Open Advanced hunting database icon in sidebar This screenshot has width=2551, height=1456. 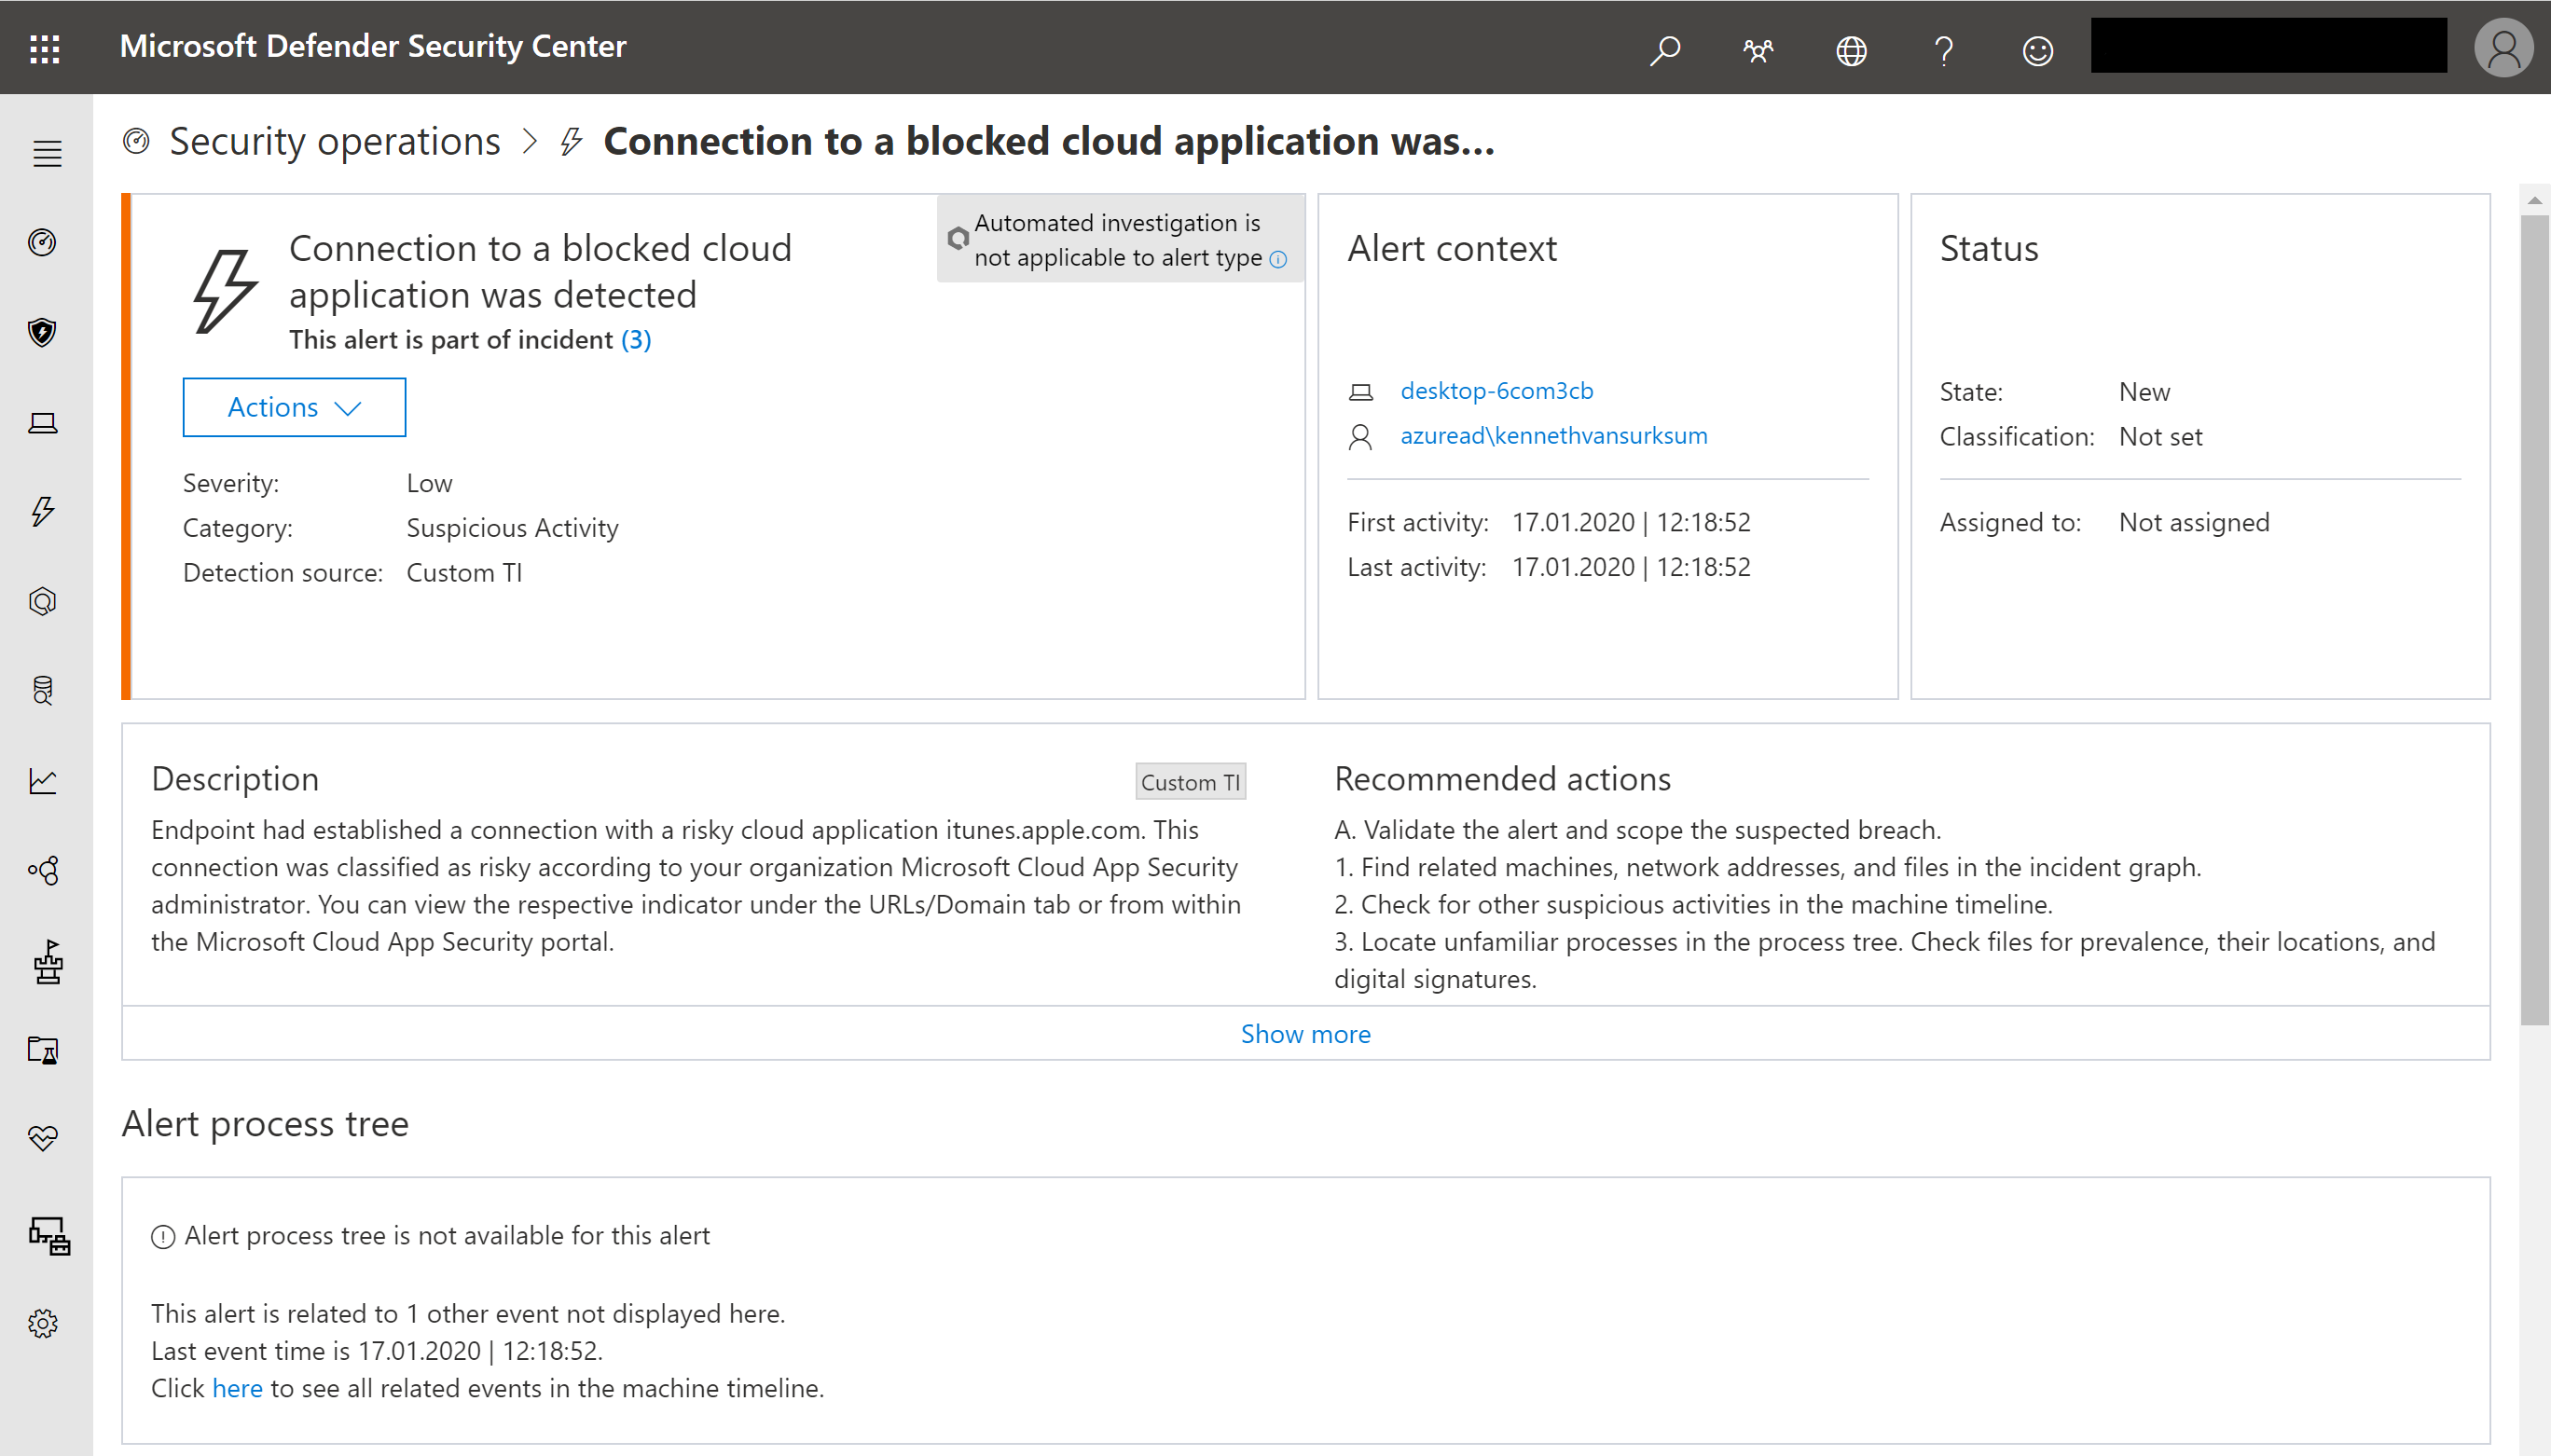42,690
